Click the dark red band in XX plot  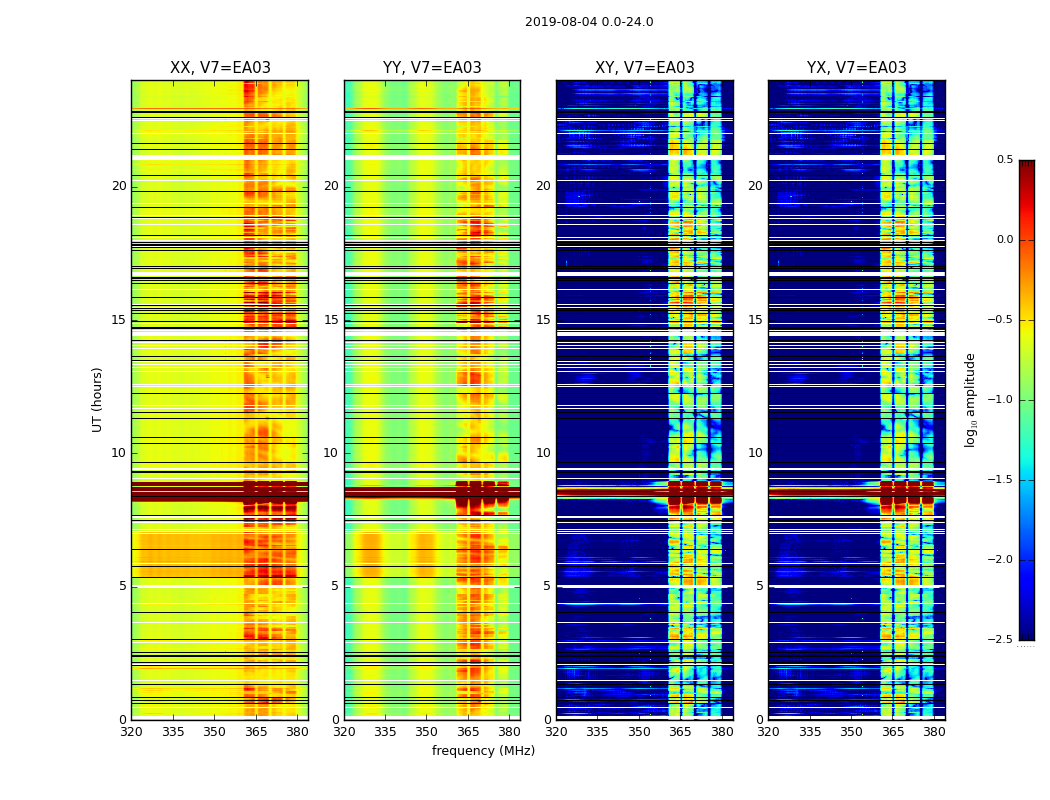tap(220, 492)
